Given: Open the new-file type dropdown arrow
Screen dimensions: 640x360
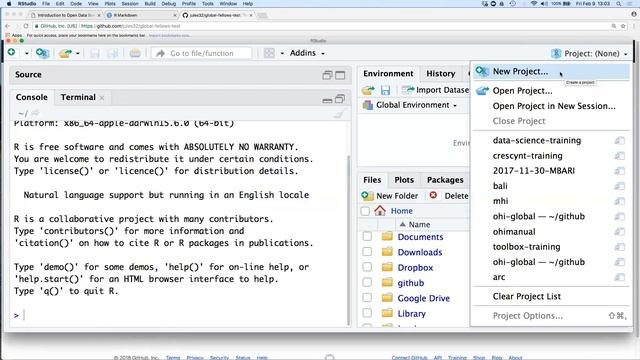Looking at the screenshot, I should click(x=27, y=53).
